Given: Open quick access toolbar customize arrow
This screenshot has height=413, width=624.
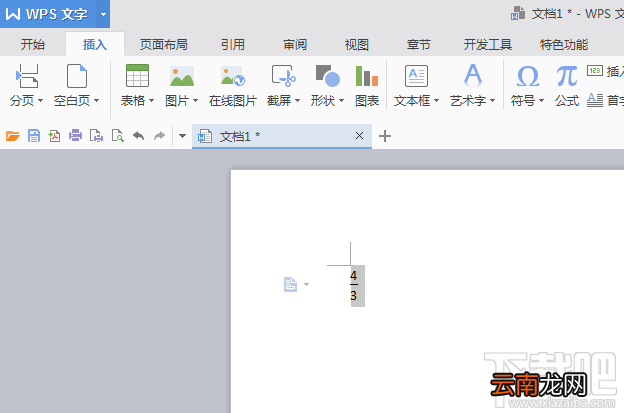Looking at the screenshot, I should pyautogui.click(x=182, y=136).
